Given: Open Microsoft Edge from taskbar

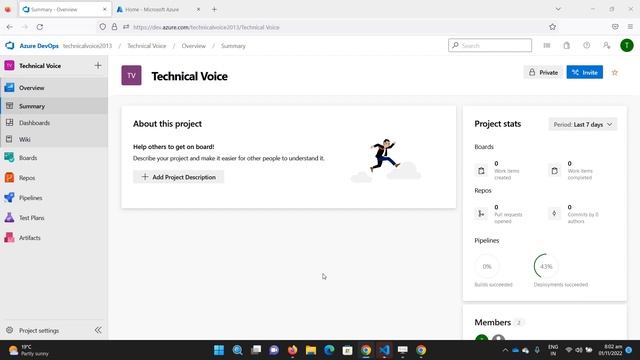Looking at the screenshot, I should coord(329,350).
